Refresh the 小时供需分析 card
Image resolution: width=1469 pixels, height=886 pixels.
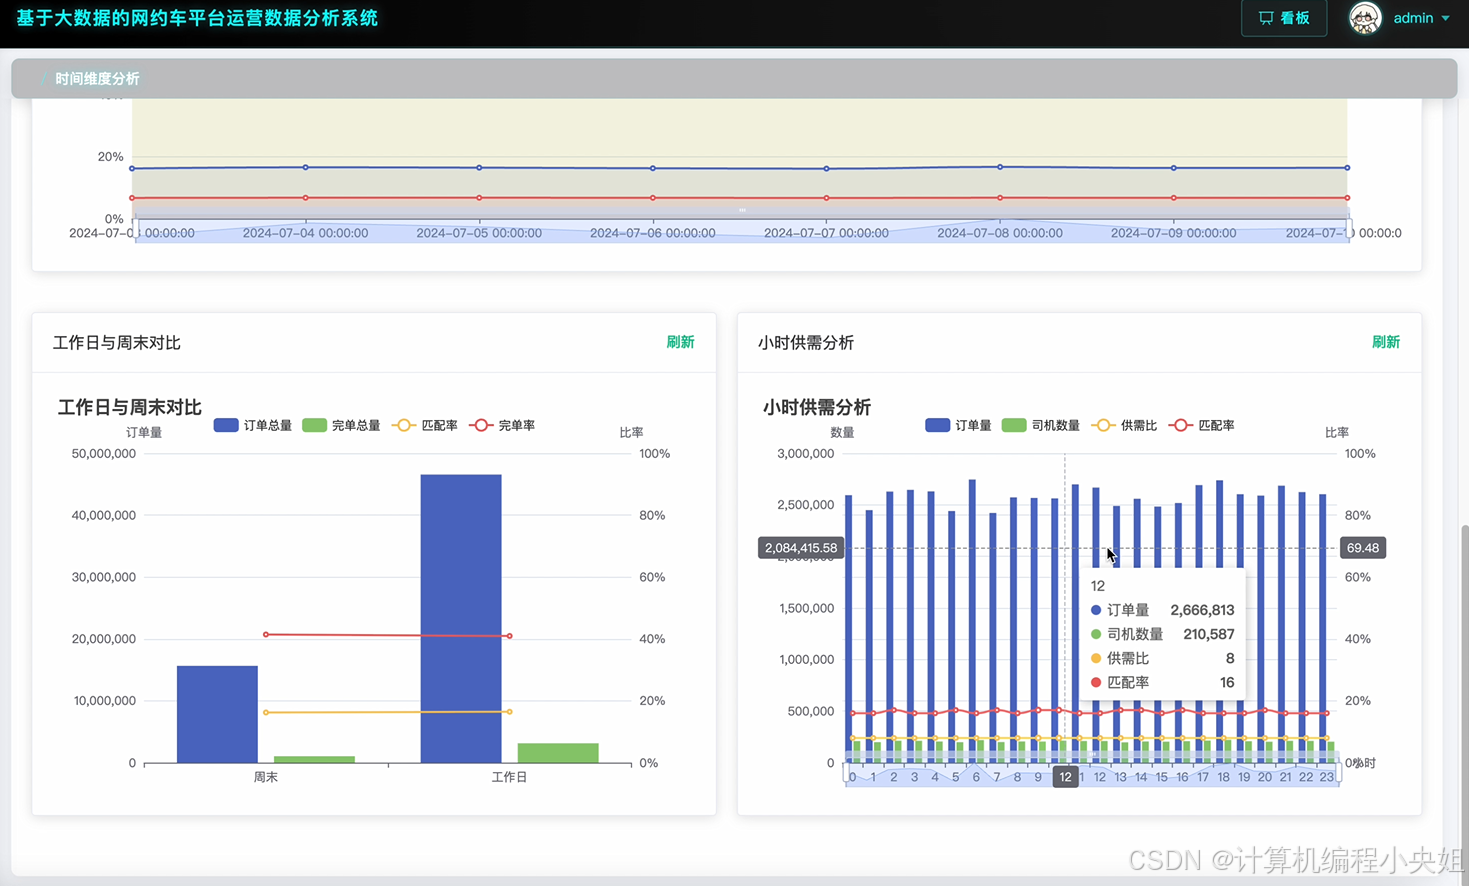click(1385, 342)
